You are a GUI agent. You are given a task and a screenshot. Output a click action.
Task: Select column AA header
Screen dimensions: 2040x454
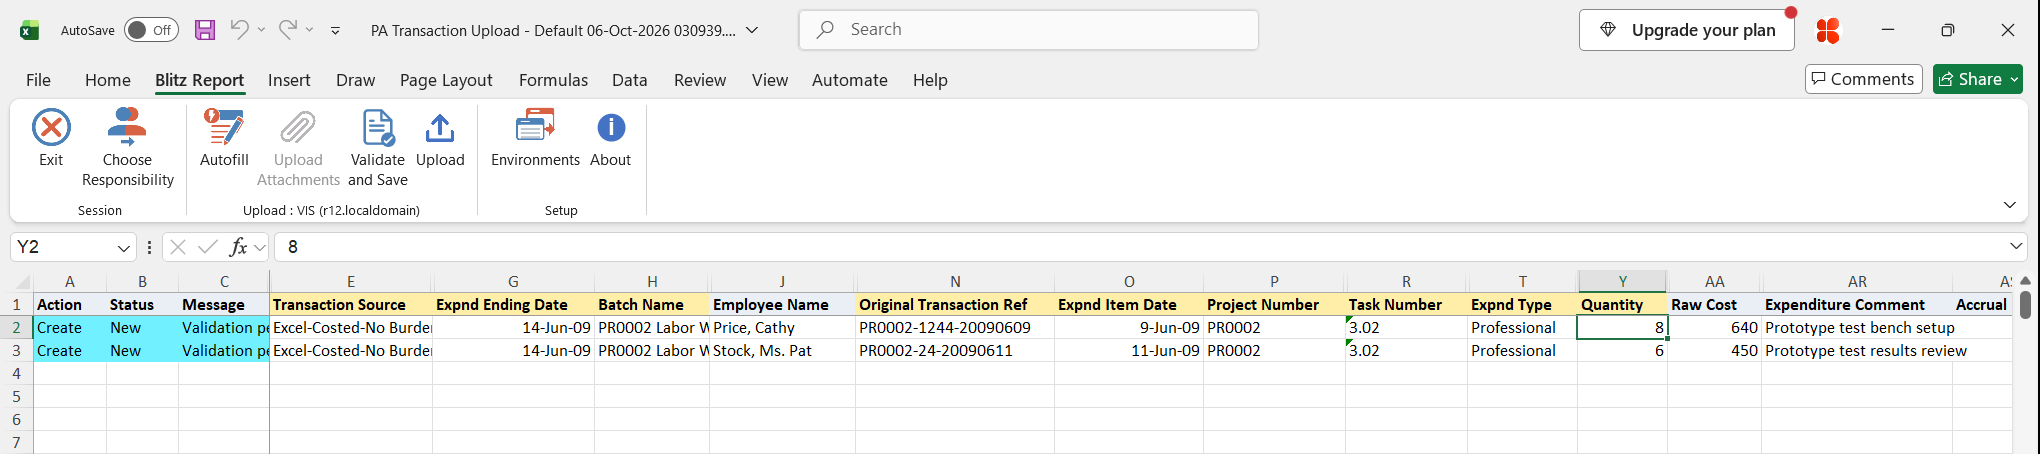[1714, 282]
